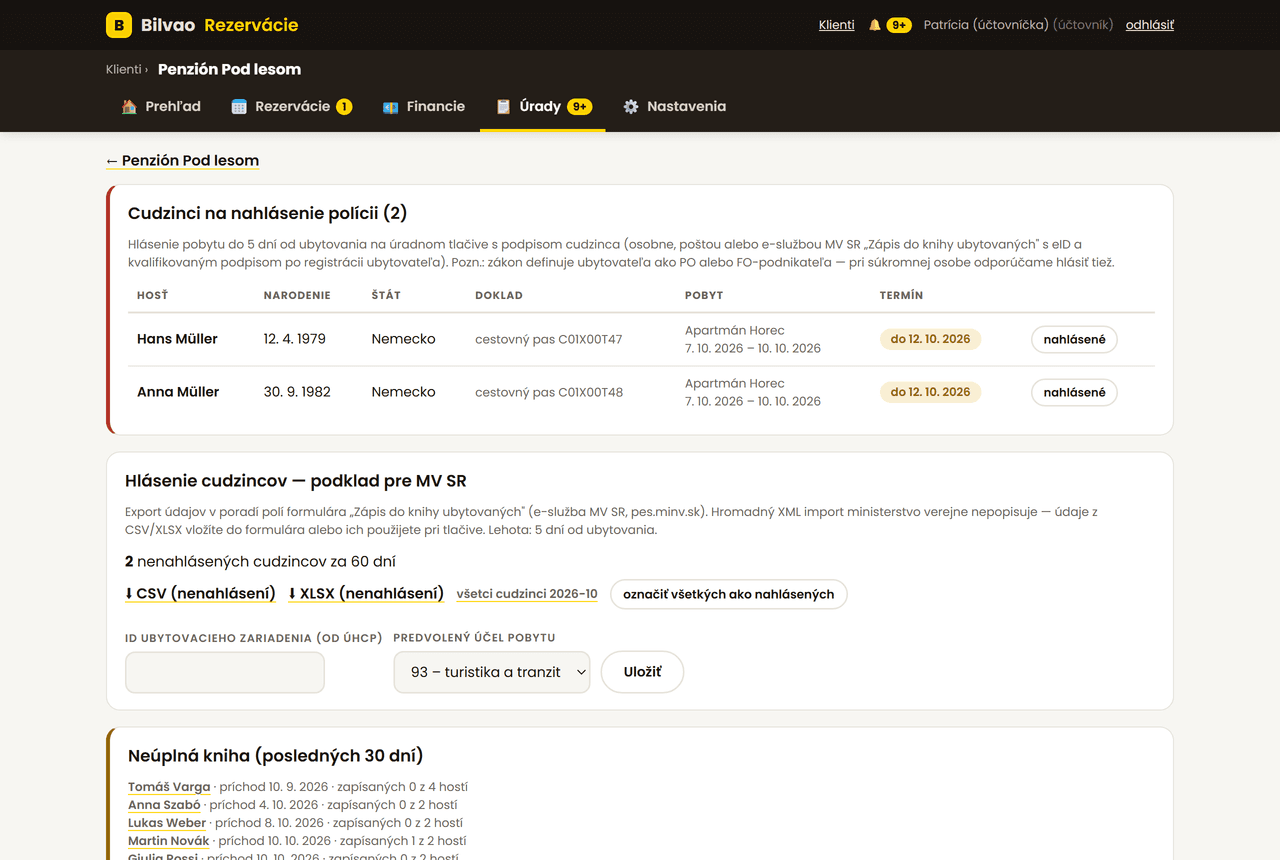
Task: Switch to the Financie tab
Action: [424, 106]
